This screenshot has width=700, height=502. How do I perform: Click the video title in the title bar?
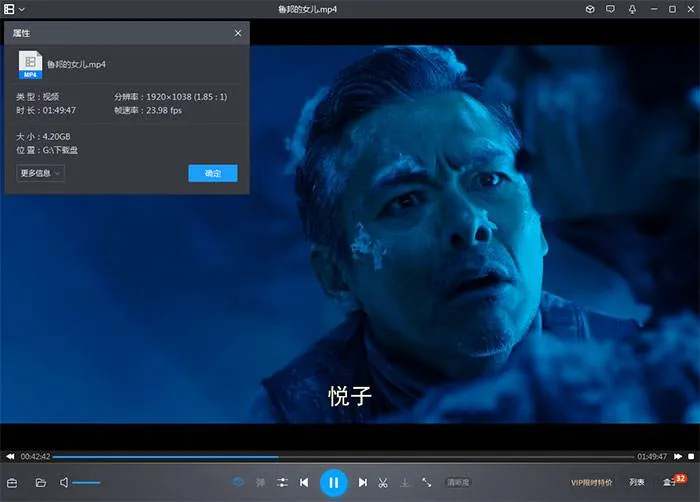308,9
